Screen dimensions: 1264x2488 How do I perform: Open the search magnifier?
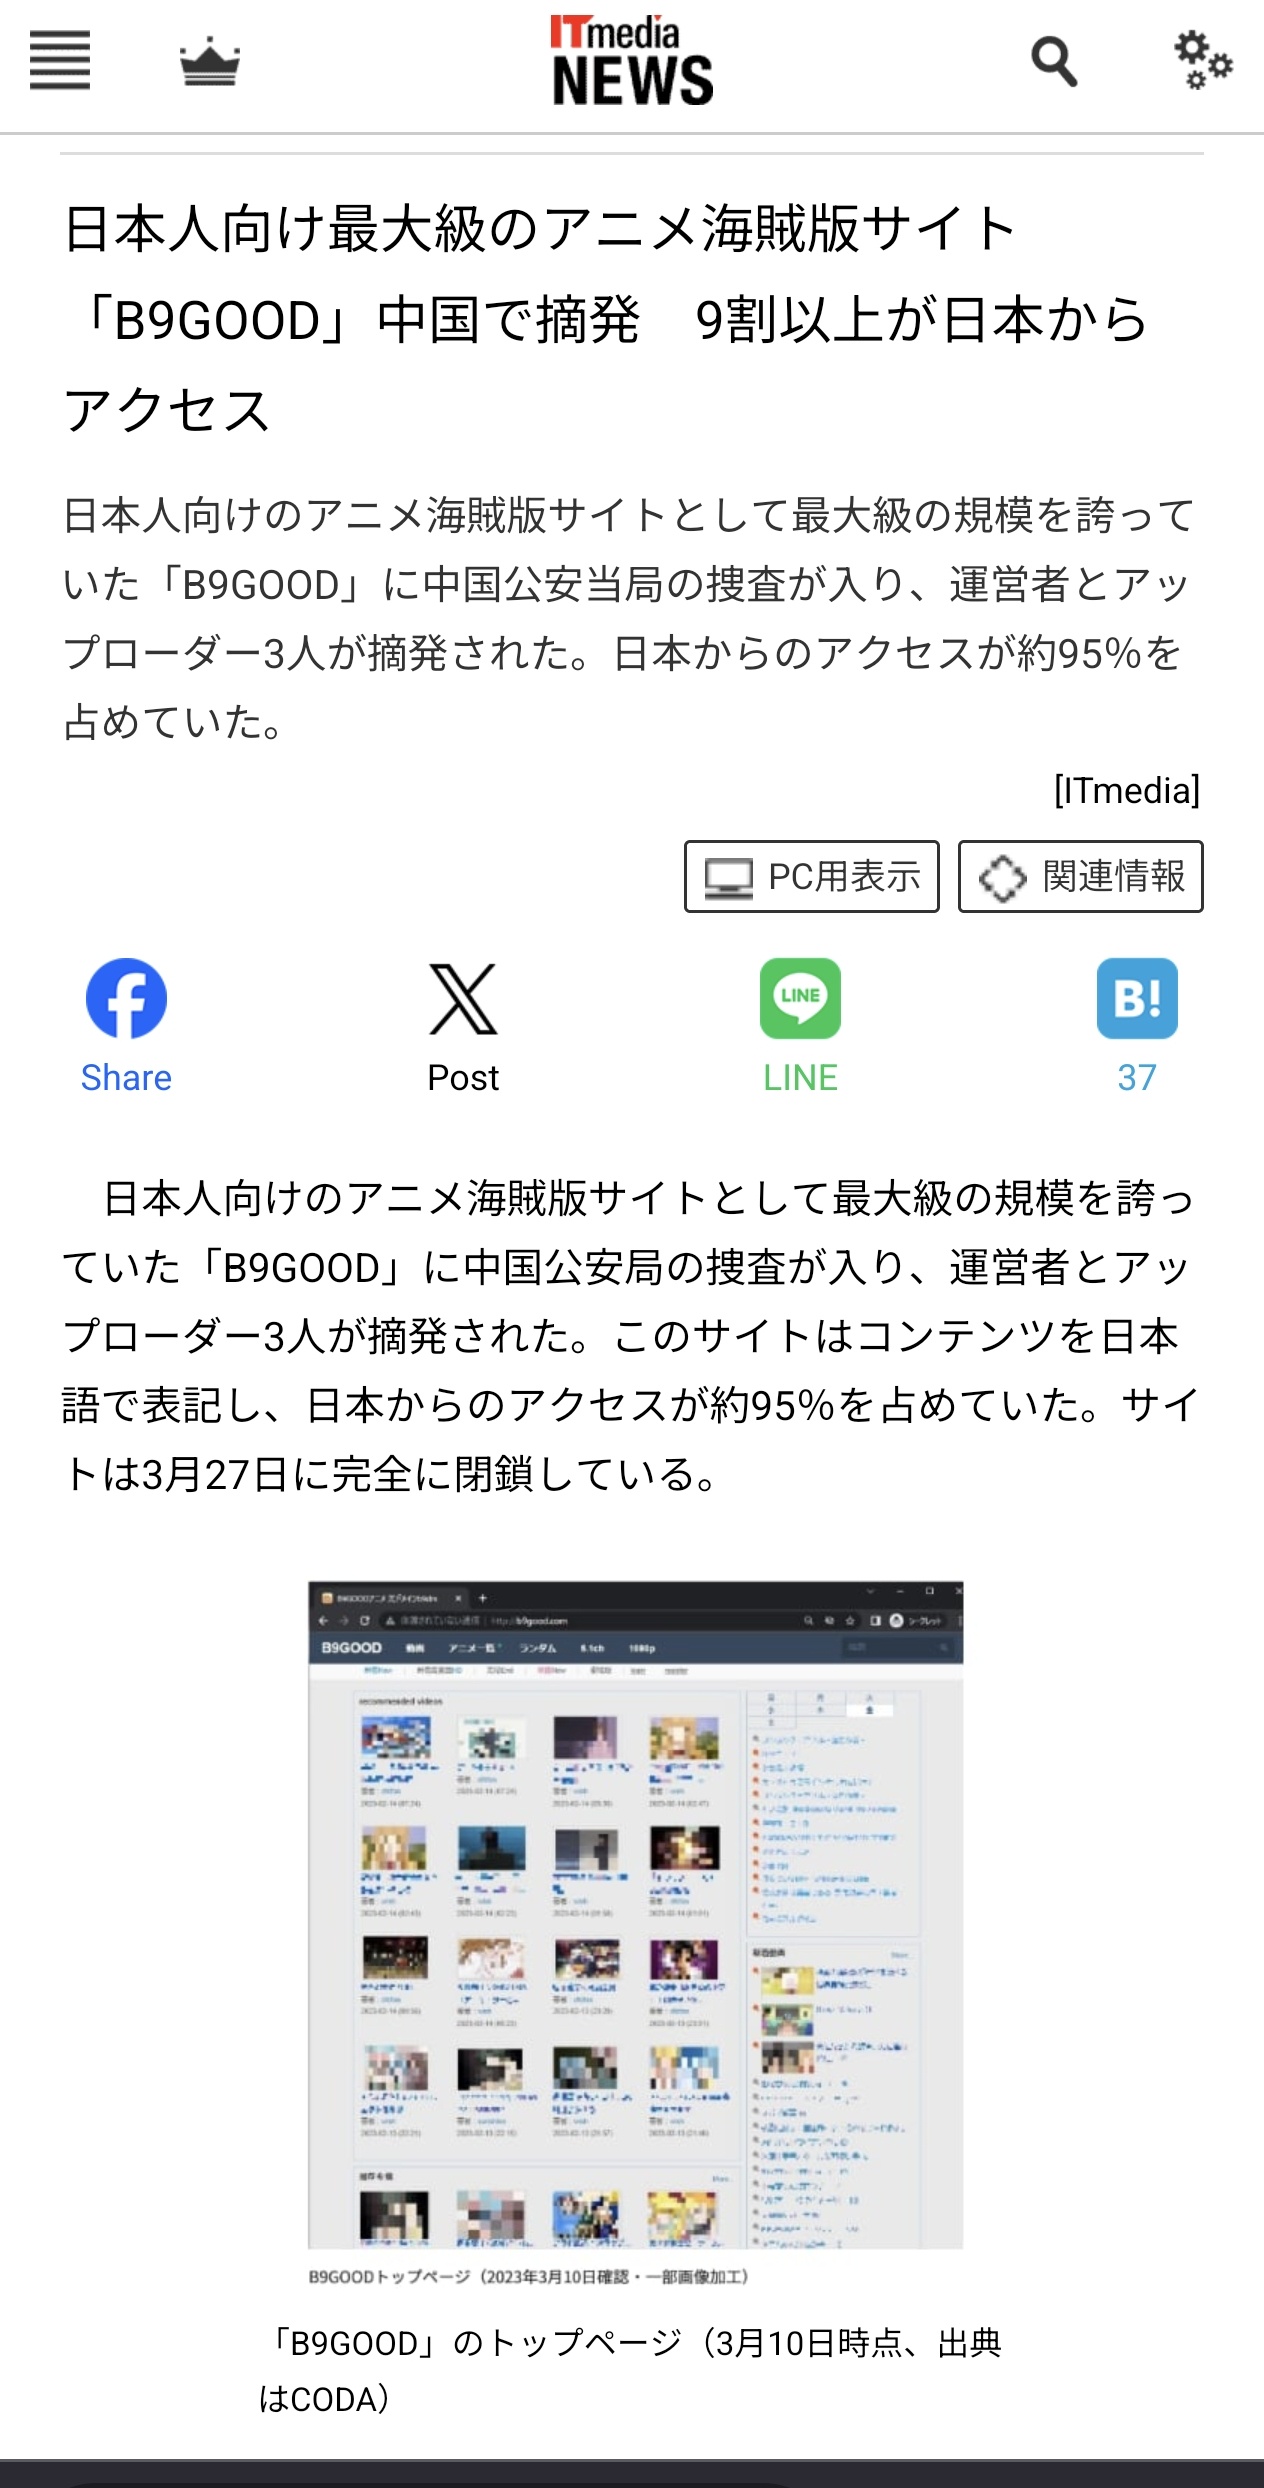click(1054, 62)
